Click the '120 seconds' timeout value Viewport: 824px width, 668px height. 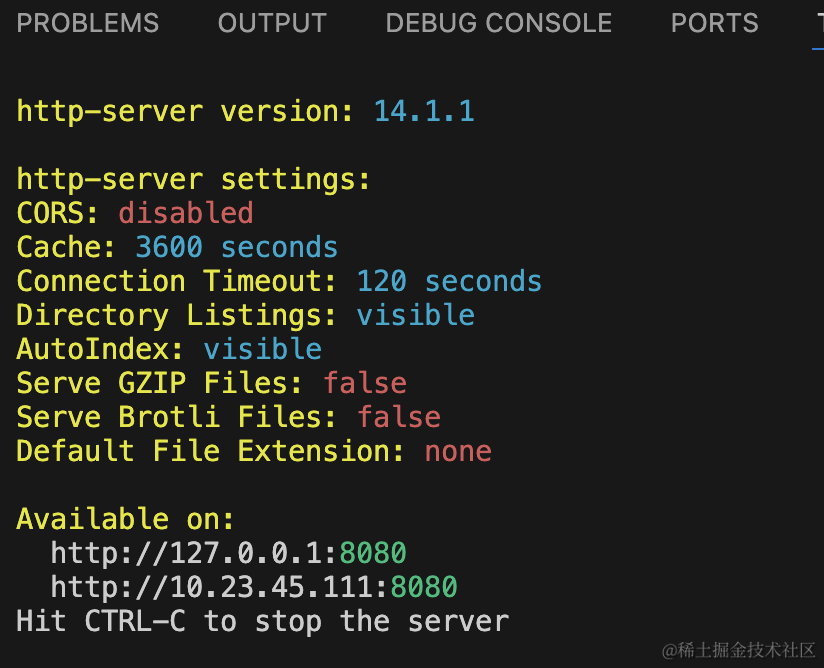[x=449, y=281]
